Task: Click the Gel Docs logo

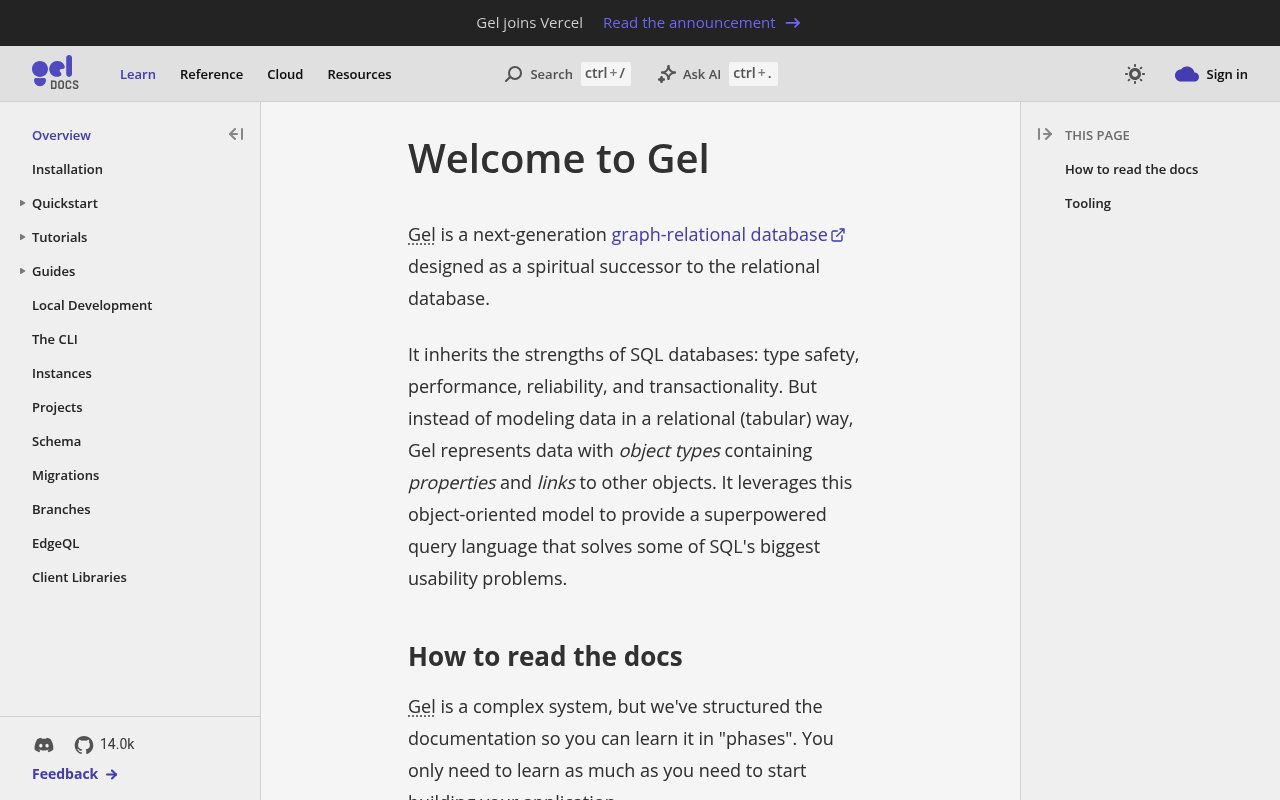Action: tap(55, 73)
